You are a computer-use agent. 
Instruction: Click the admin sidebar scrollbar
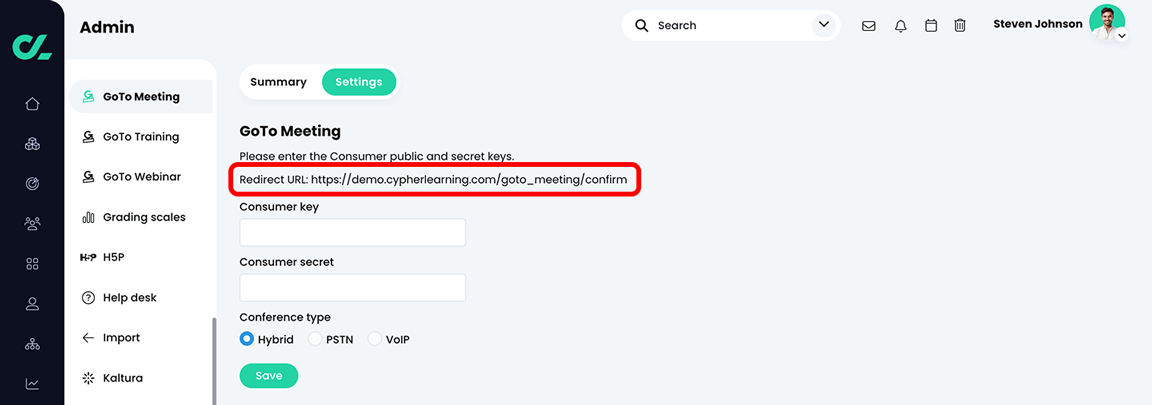point(214,360)
